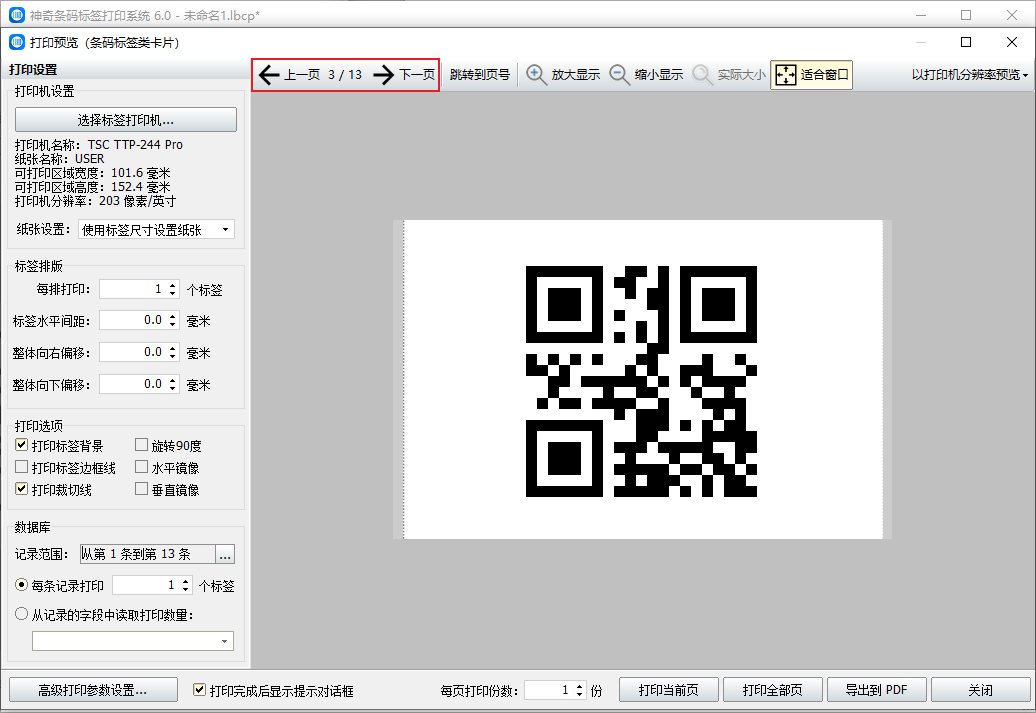Viewport: 1036px width, 713px height.
Task: Close the print preview dialog window
Action: [x=1012, y=42]
